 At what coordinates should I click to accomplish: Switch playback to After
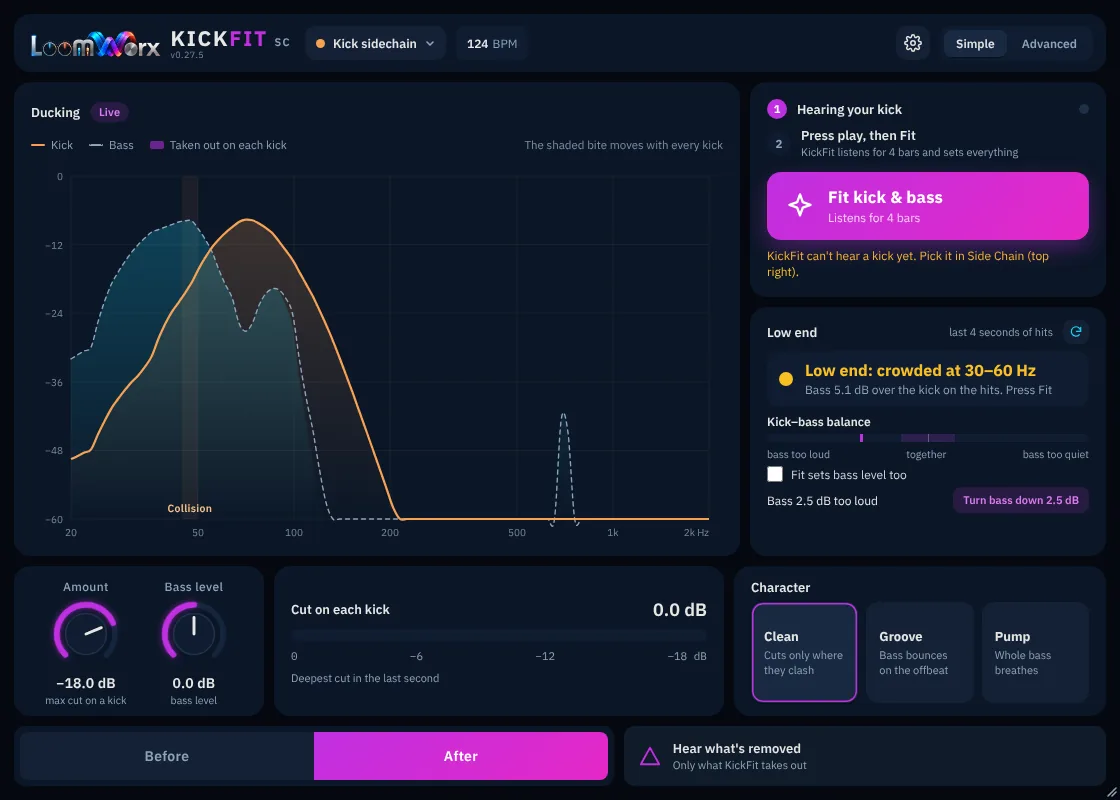(461, 756)
